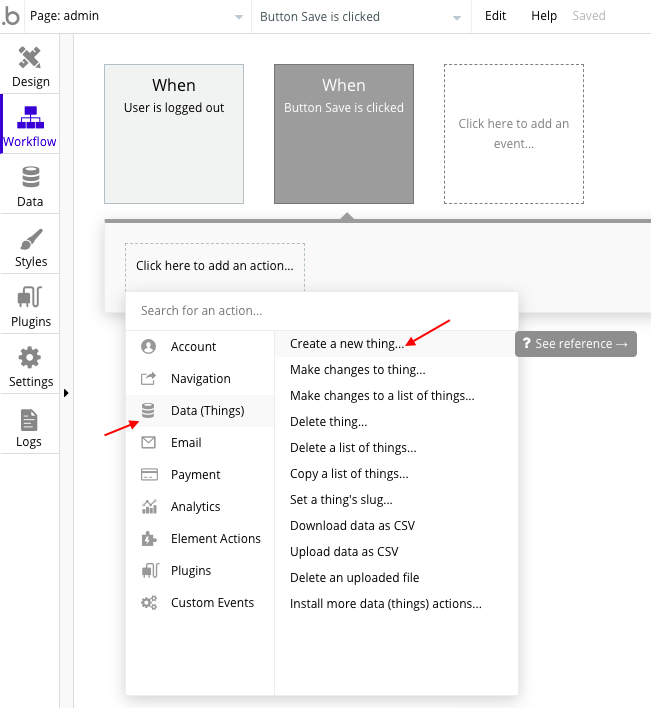Click here to add an action box

pyautogui.click(x=215, y=266)
